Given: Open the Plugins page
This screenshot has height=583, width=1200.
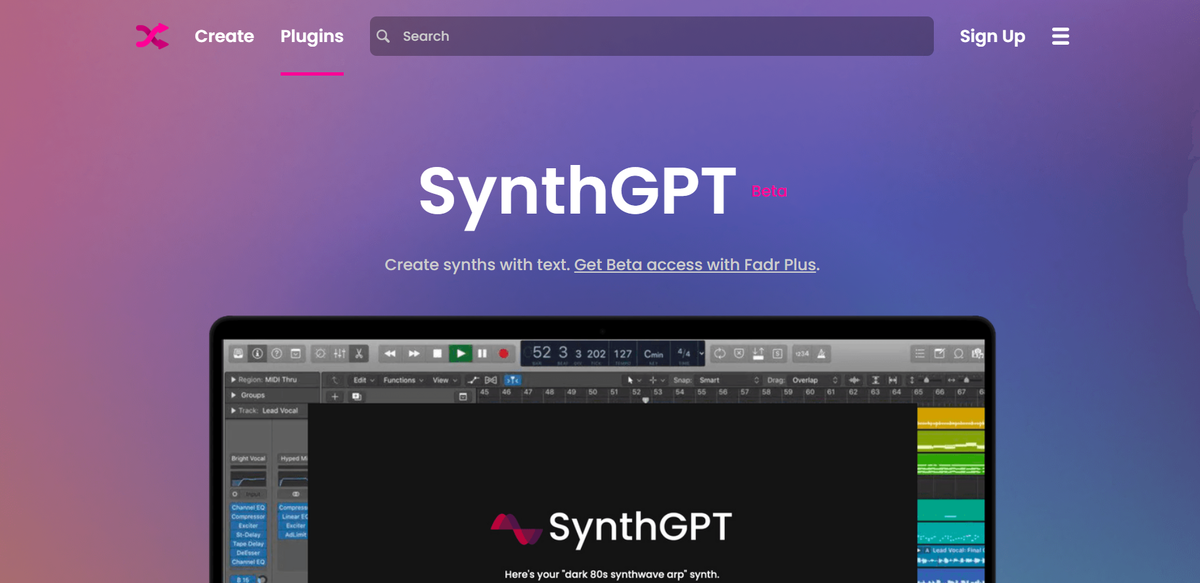Looking at the screenshot, I should click(x=312, y=36).
